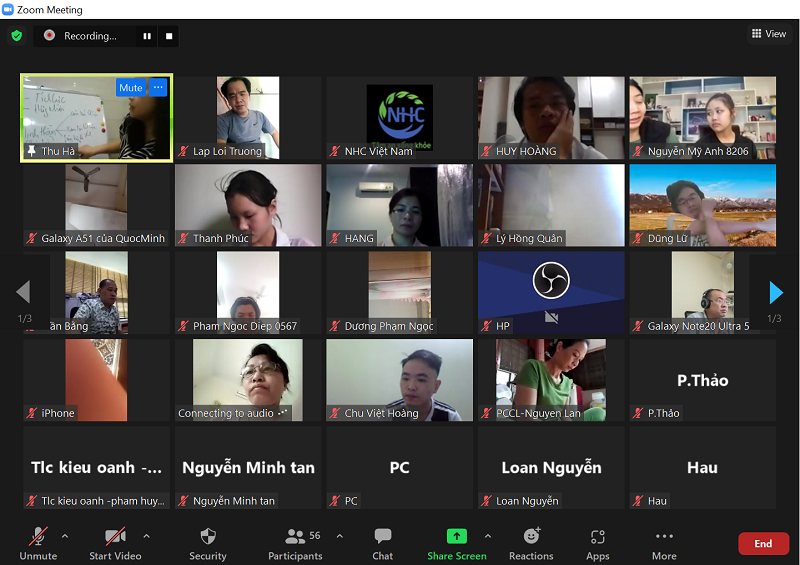The height and width of the screenshot is (565, 800).
Task: Stop the meeting recording
Action: (x=169, y=36)
